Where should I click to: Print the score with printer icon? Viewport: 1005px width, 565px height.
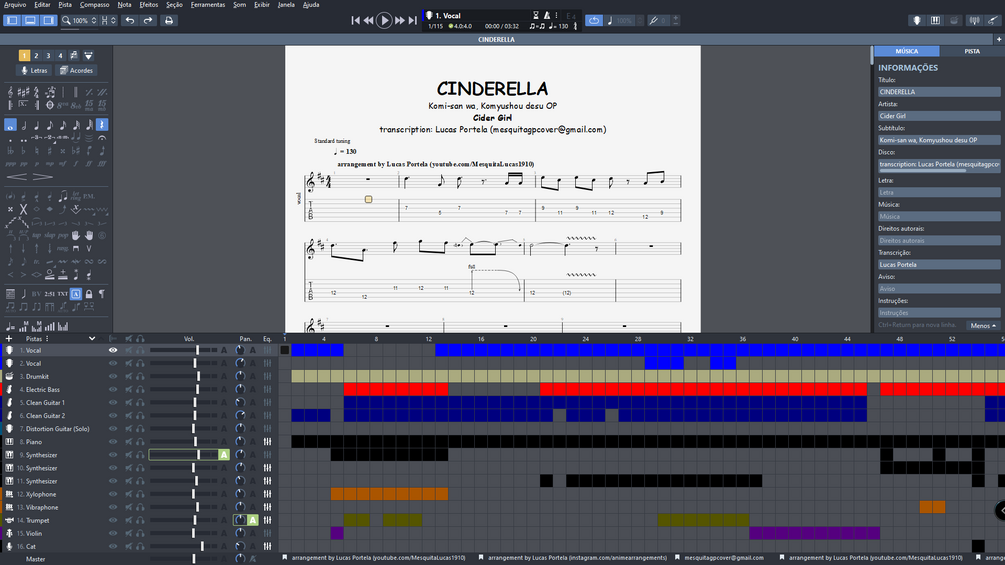pyautogui.click(x=169, y=20)
